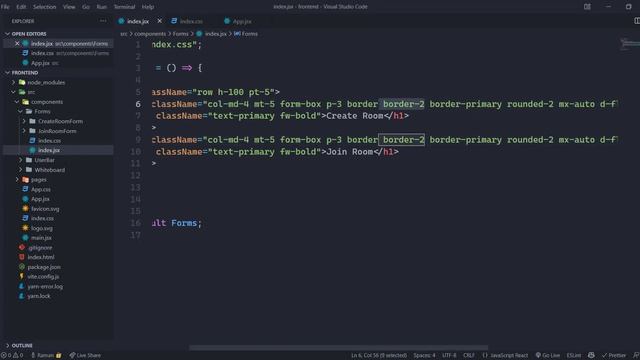Viewport: 640px width, 360px height.
Task: Split the editor to the right
Action: [636, 21]
